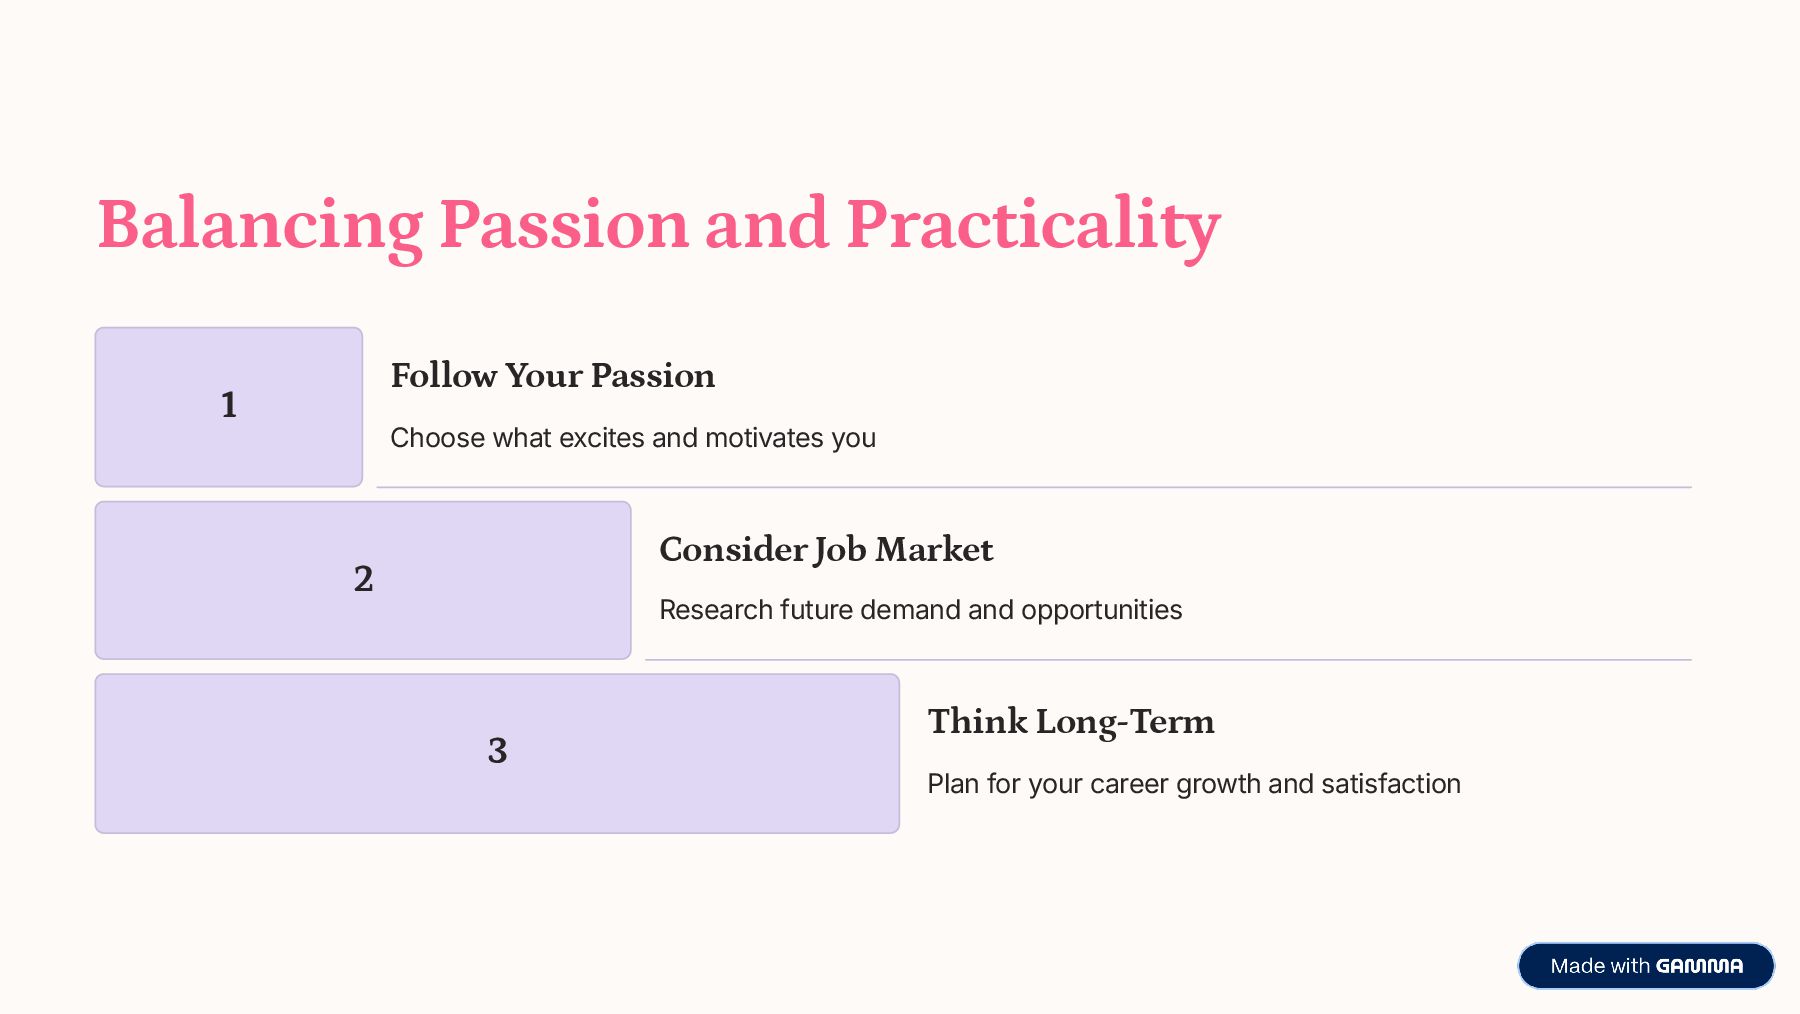The image size is (1800, 1014).
Task: Click the numbered box labeled 2
Action: tap(363, 580)
